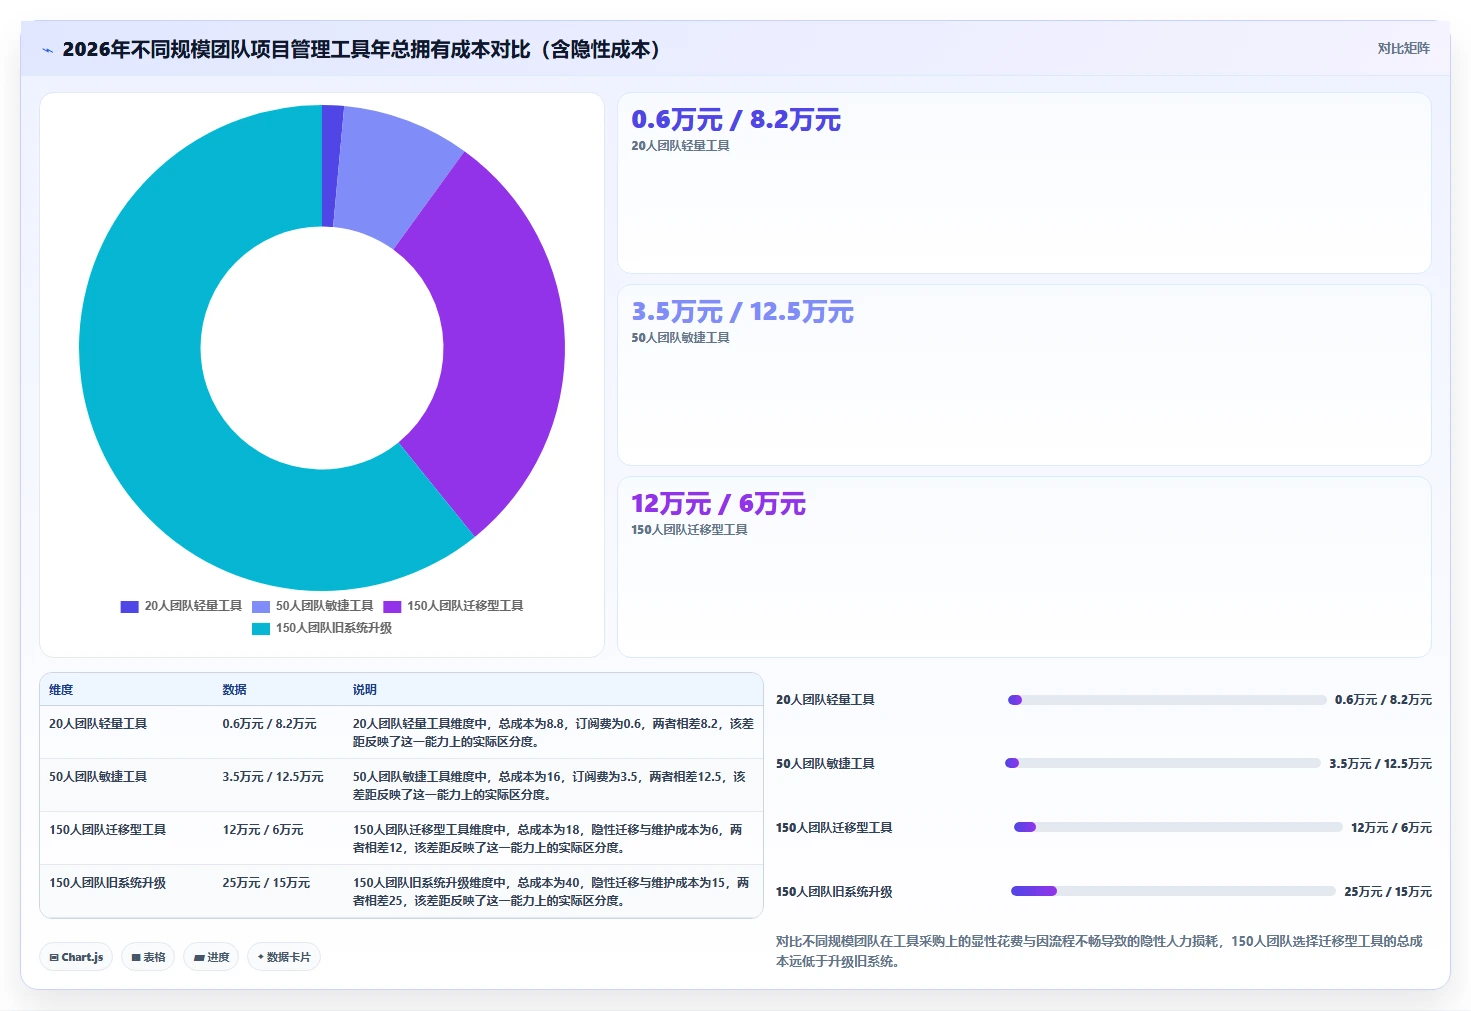This screenshot has height=1011, width=1471.
Task: Click the 进度 tag chip
Action: [x=211, y=957]
